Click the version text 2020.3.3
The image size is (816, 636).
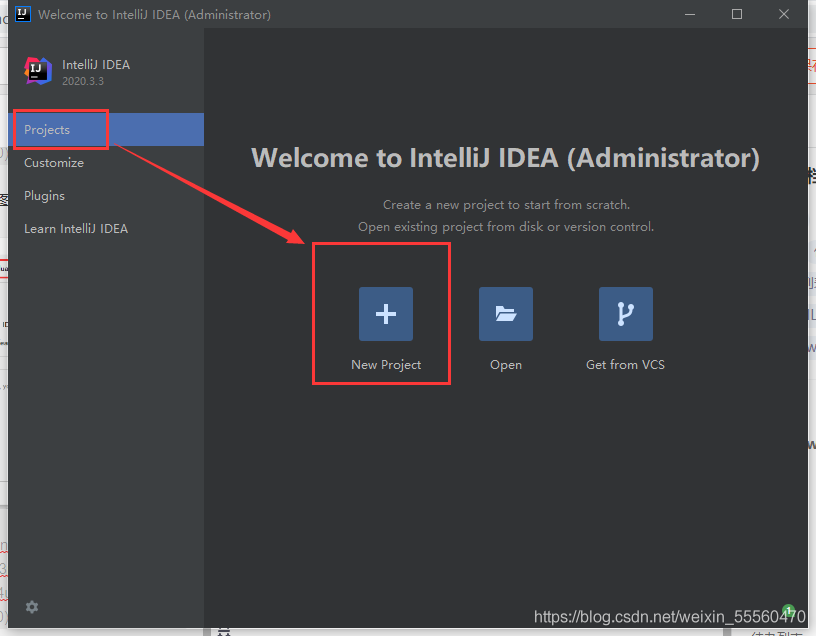click(83, 81)
